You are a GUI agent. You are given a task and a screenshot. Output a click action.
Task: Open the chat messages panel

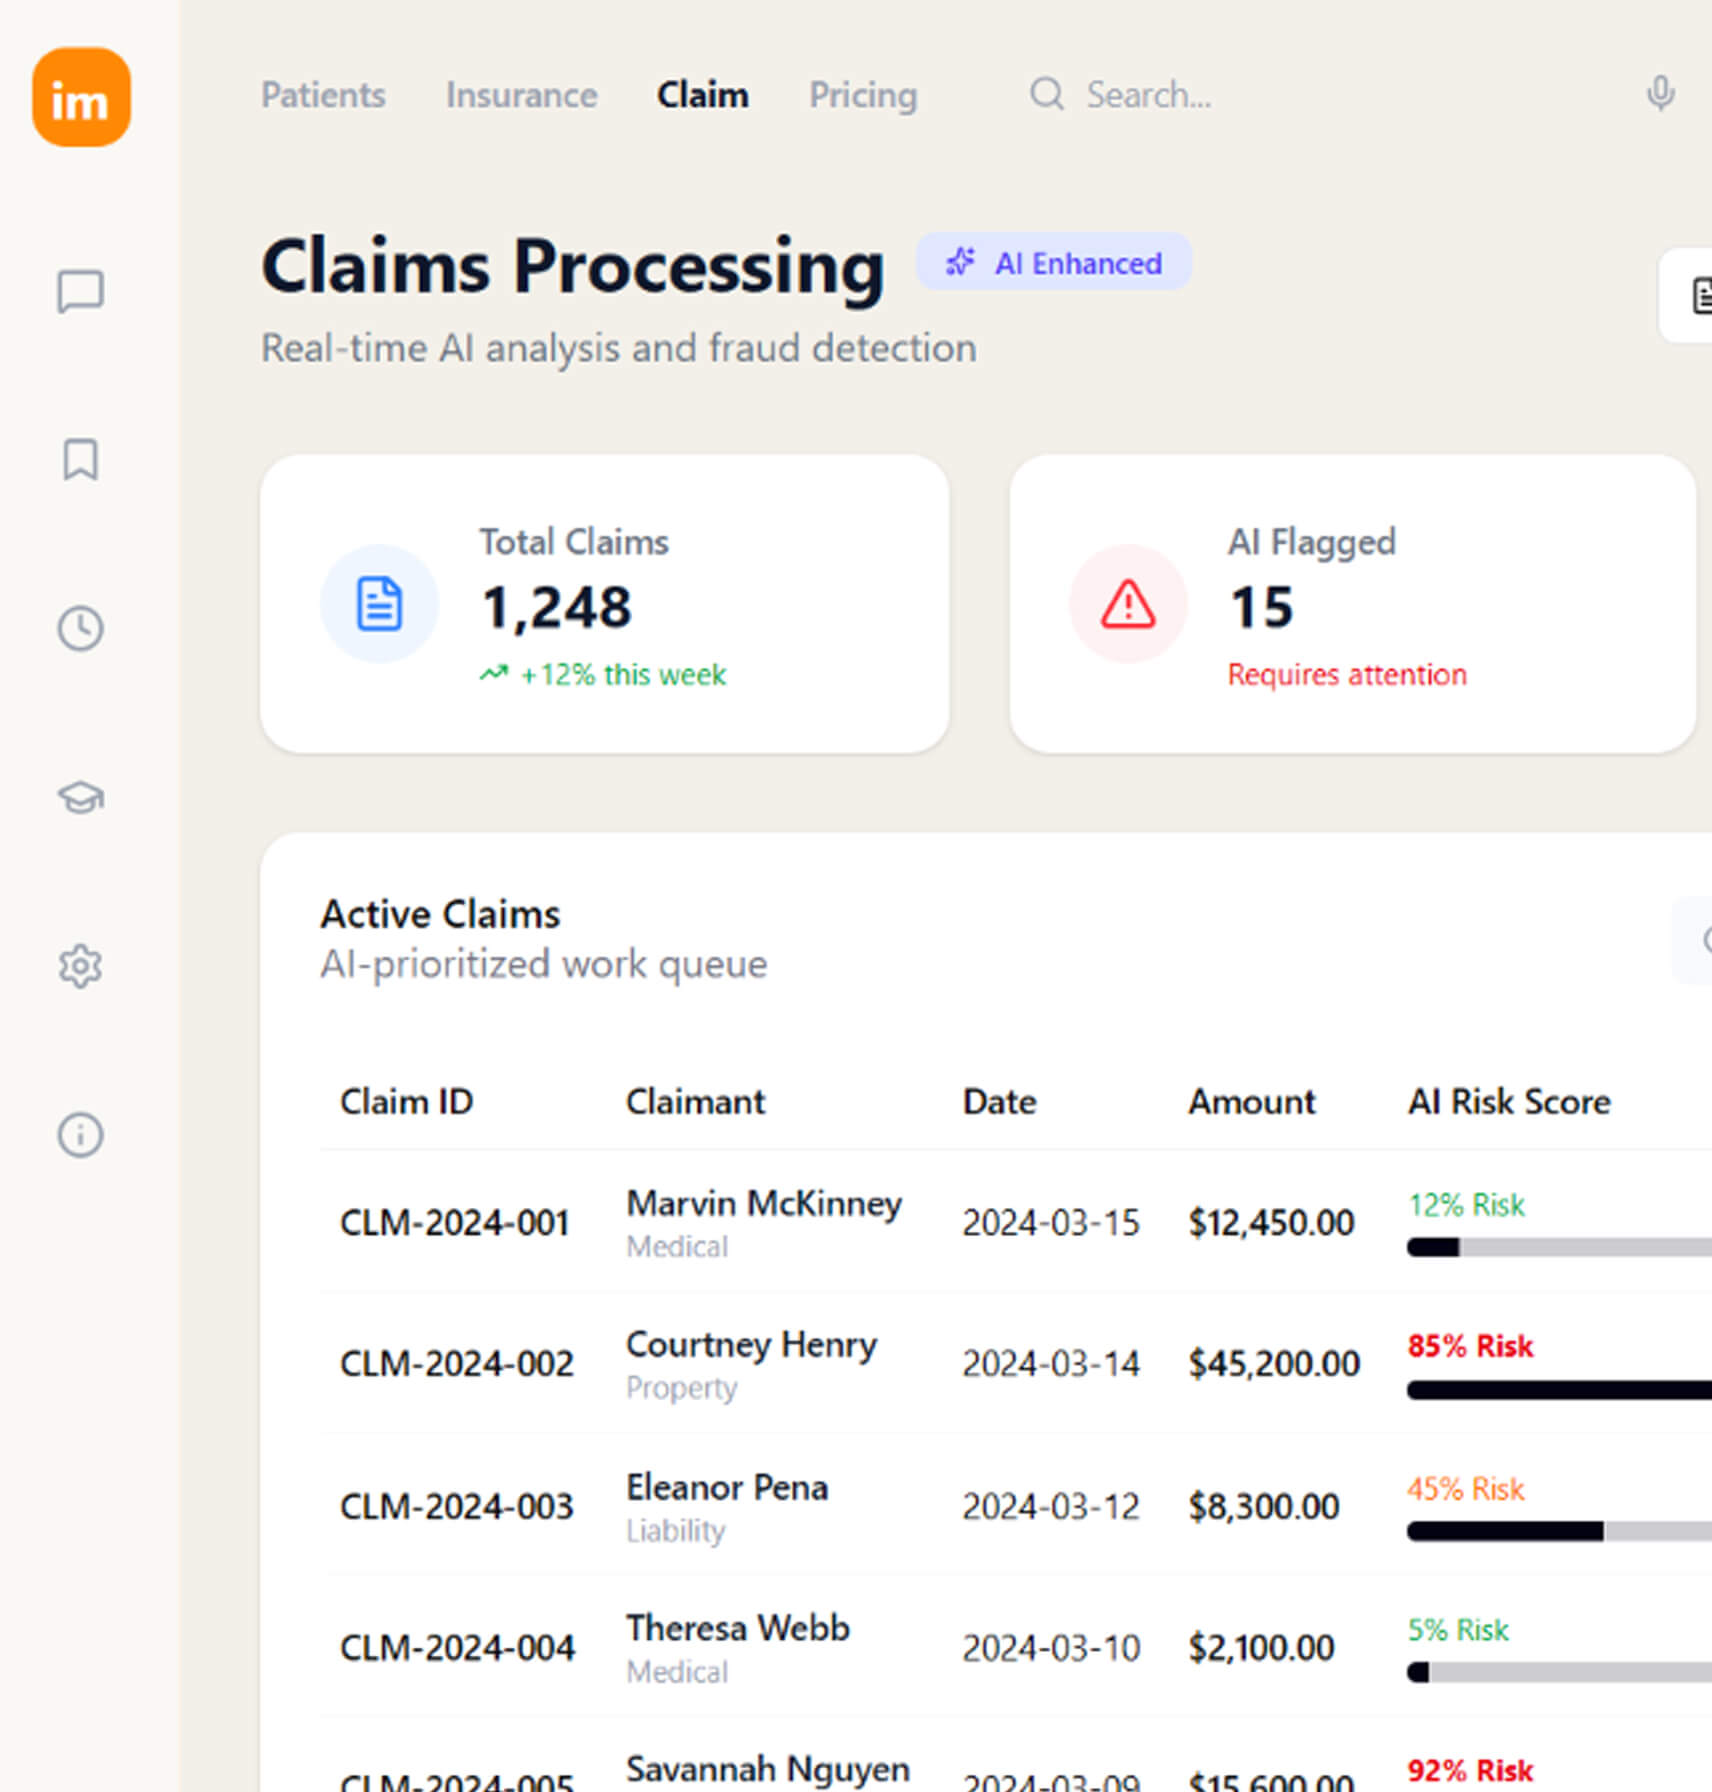coord(80,292)
